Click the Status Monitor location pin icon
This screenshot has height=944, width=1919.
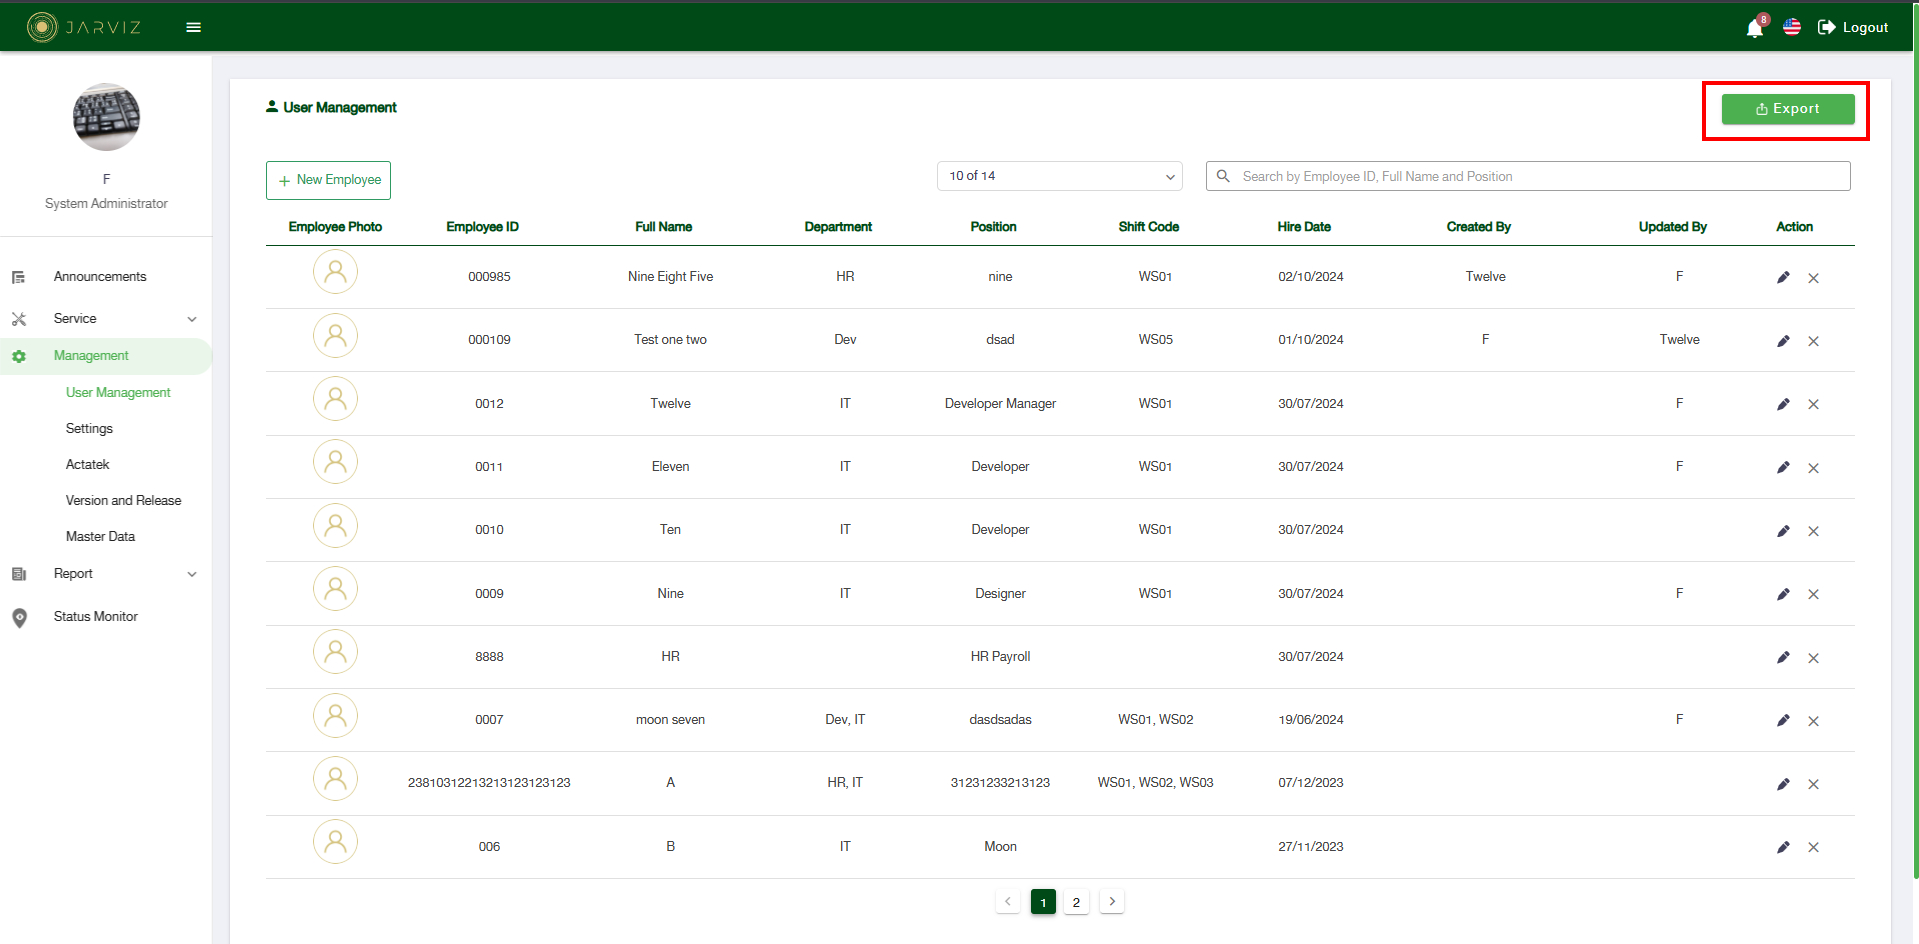coord(19,618)
